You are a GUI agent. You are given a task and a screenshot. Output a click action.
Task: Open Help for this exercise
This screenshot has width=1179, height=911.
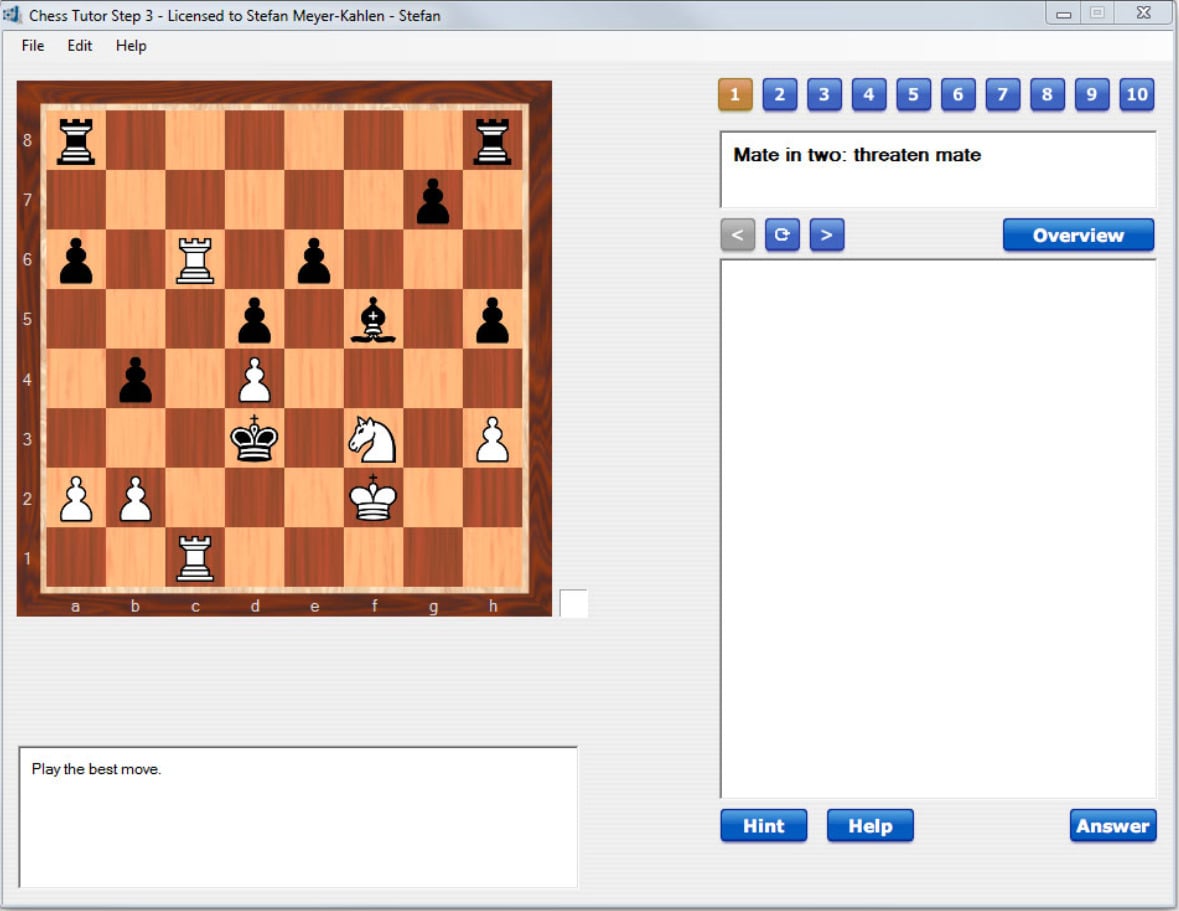click(870, 826)
